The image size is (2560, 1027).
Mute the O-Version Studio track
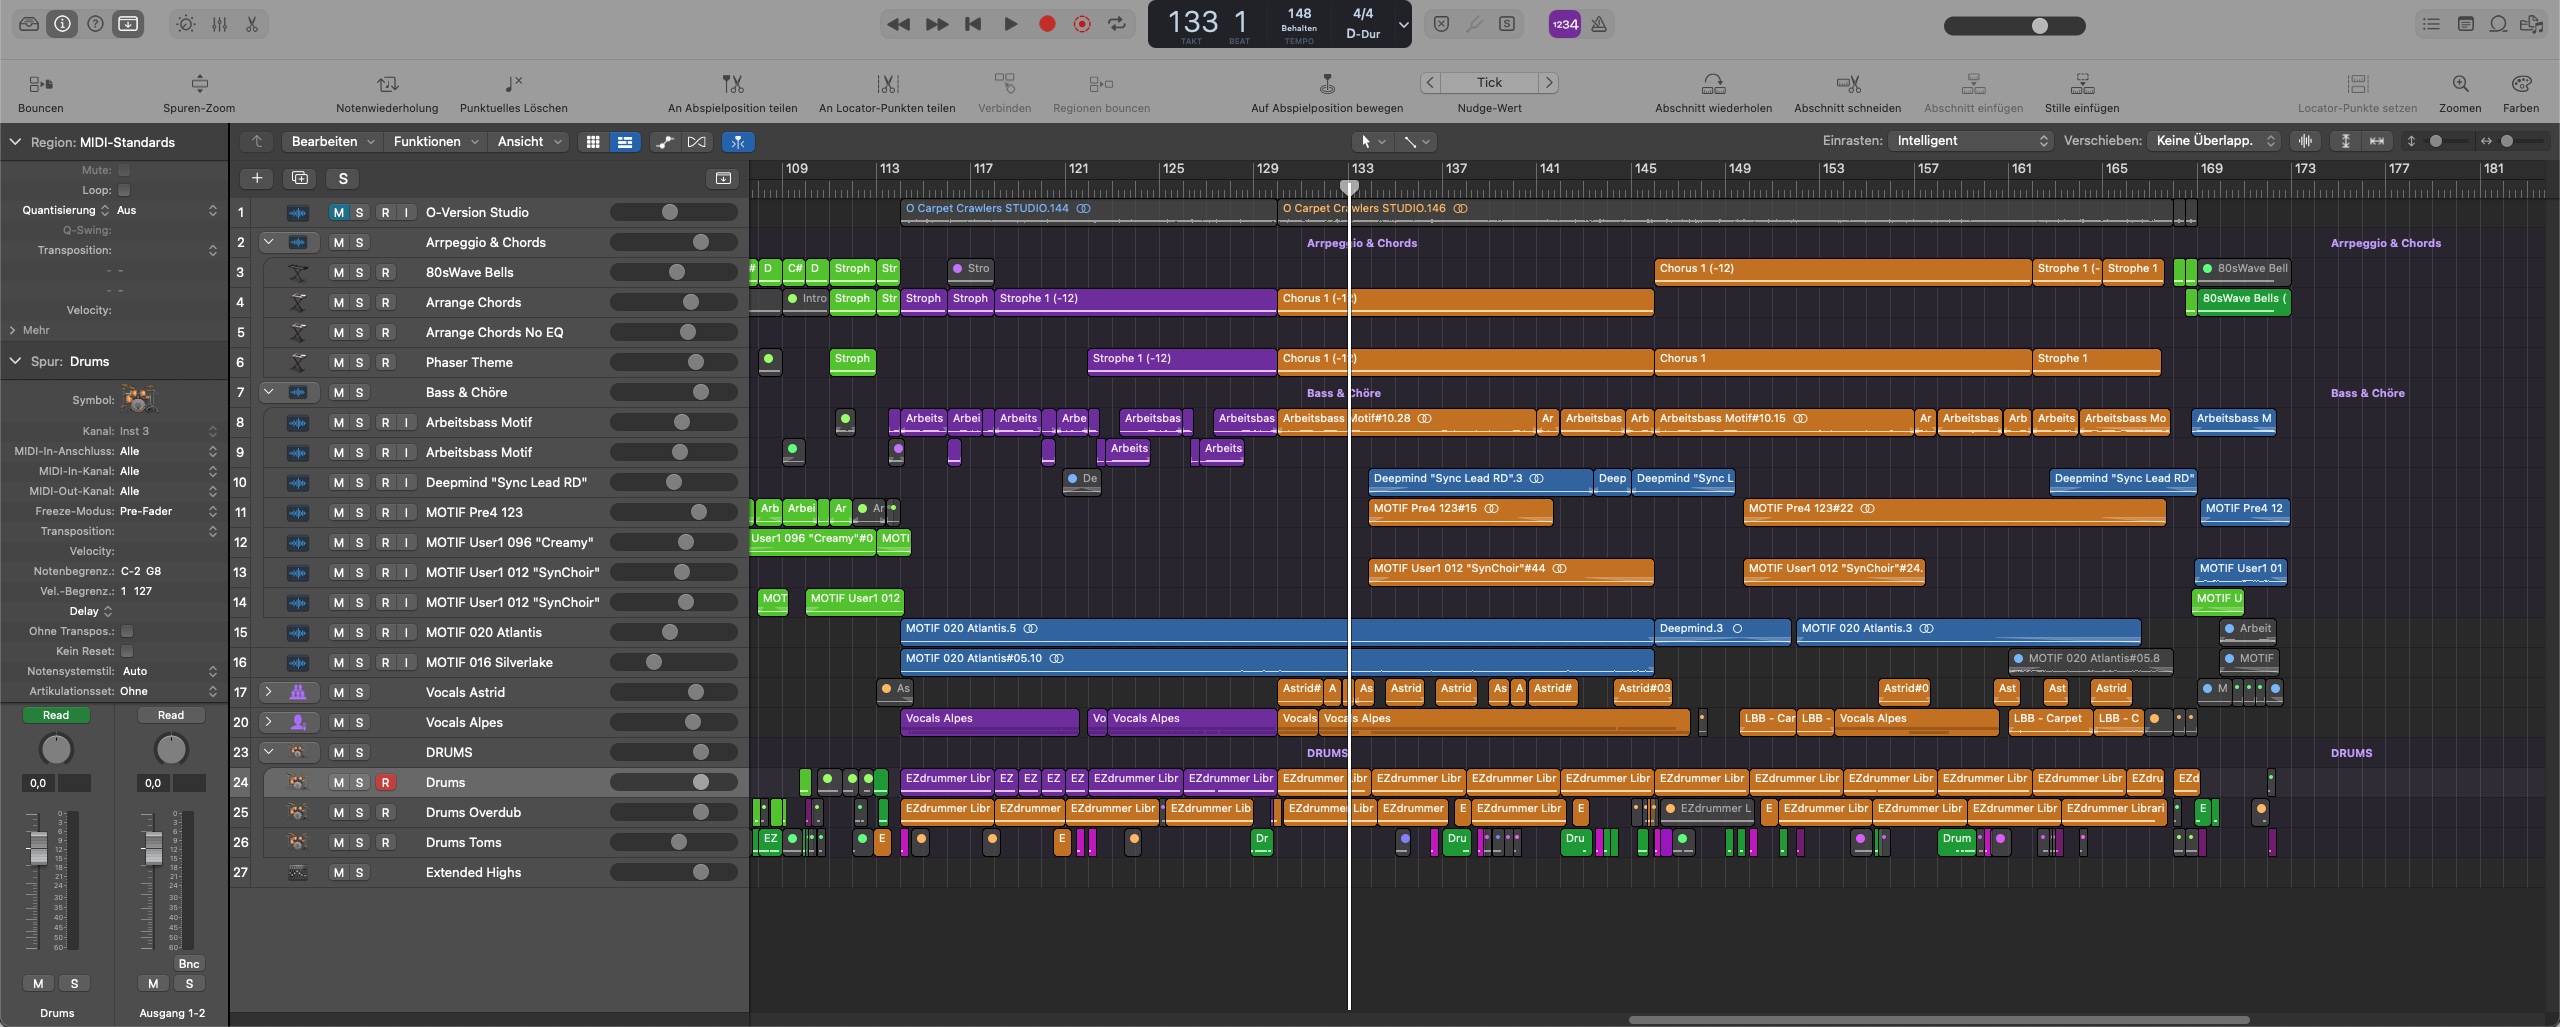(338, 212)
